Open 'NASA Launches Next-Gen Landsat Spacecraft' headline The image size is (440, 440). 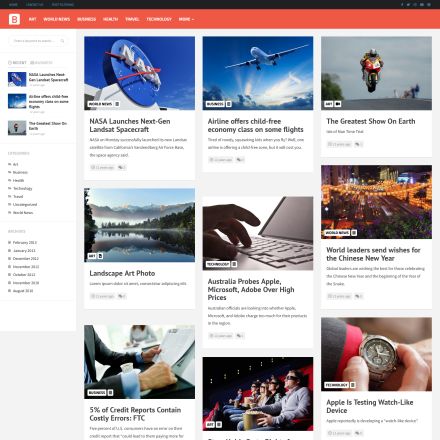(130, 125)
